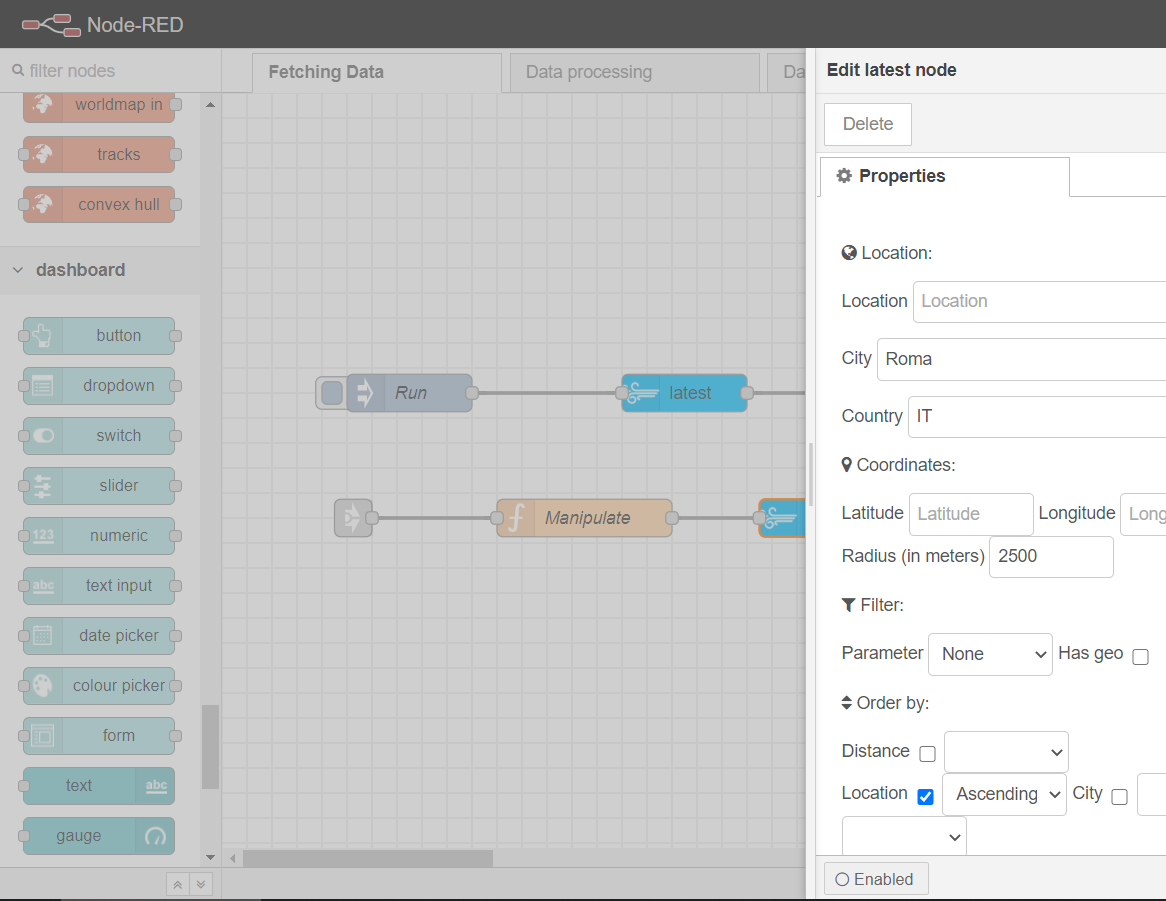Image resolution: width=1166 pixels, height=901 pixels.
Task: Click the colour picker palette icon
Action: [x=42, y=686]
